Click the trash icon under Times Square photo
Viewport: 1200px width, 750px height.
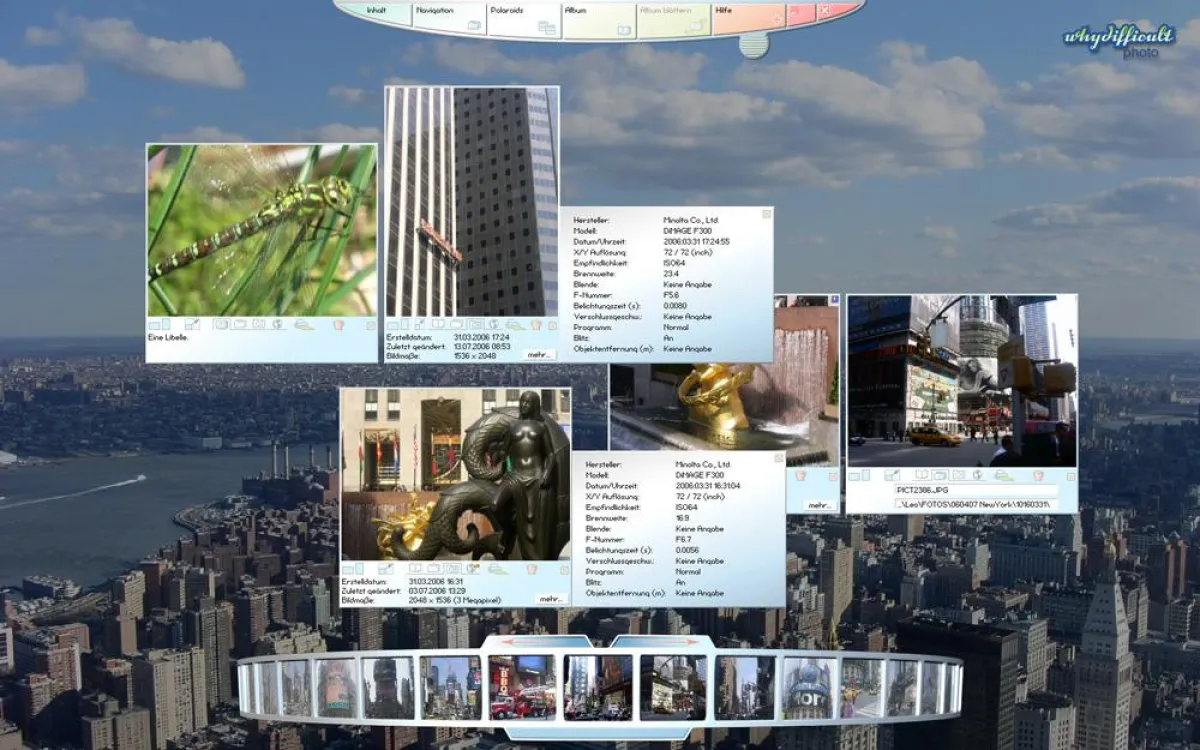[x=1038, y=475]
